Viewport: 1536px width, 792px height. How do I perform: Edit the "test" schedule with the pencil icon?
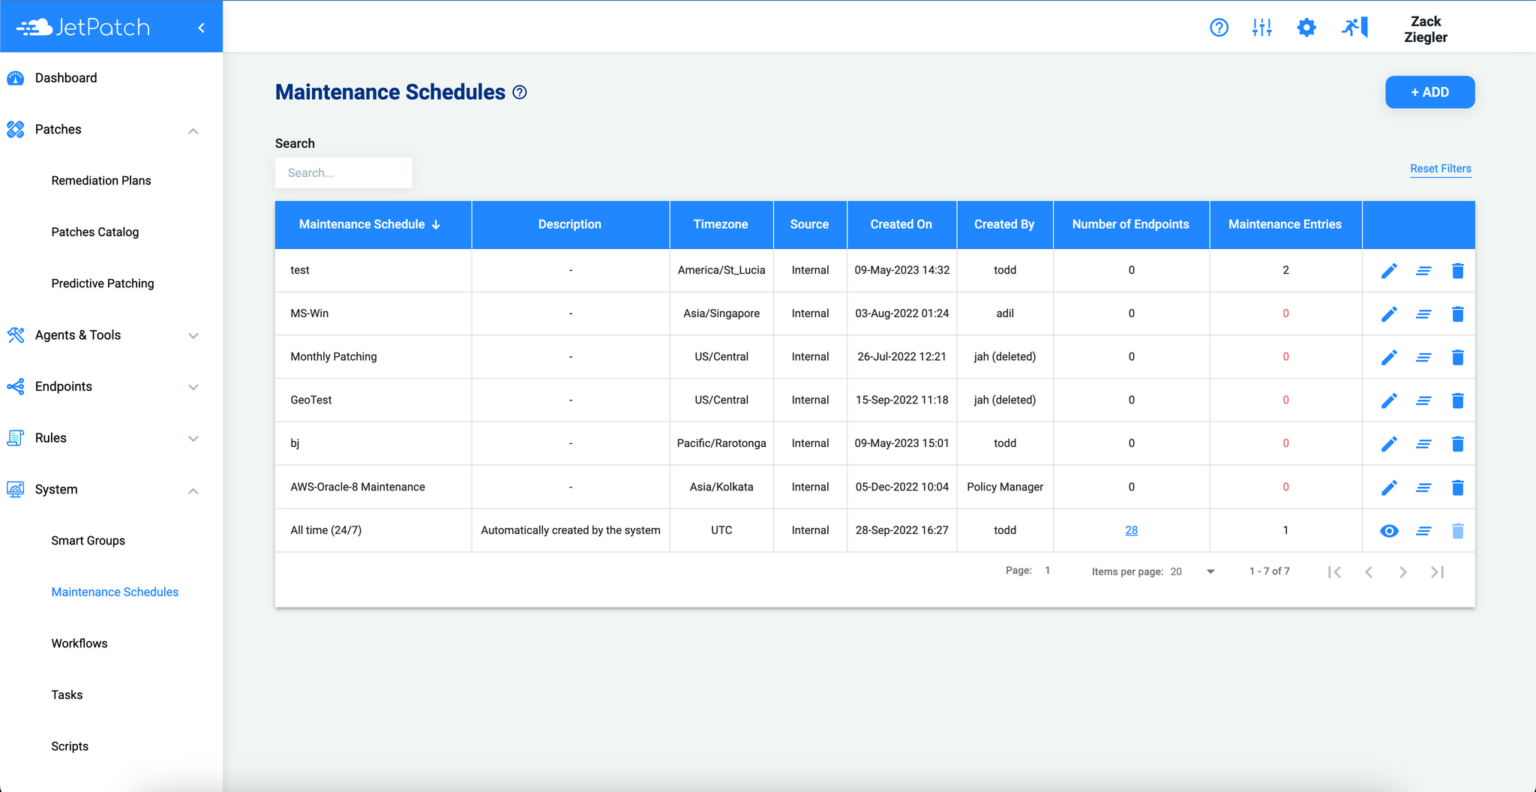click(1389, 270)
